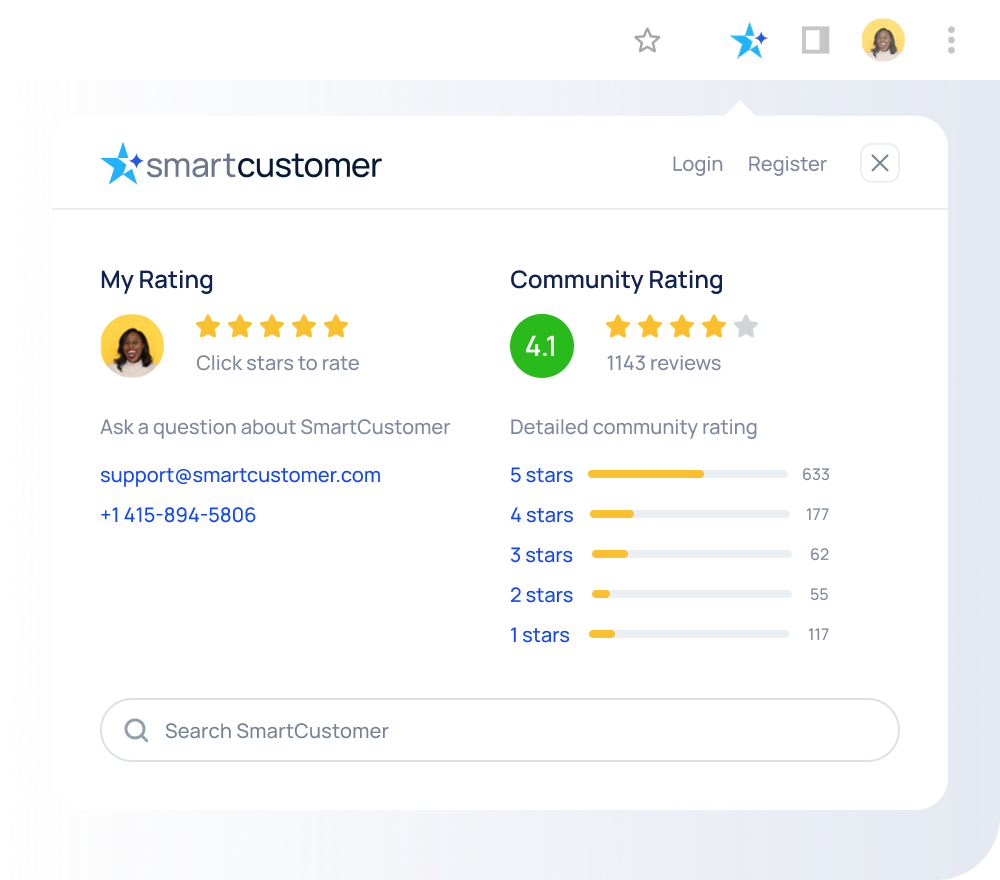Image resolution: width=1000 pixels, height=880 pixels.
Task: Rate five stars under My Rating
Action: click(x=335, y=326)
